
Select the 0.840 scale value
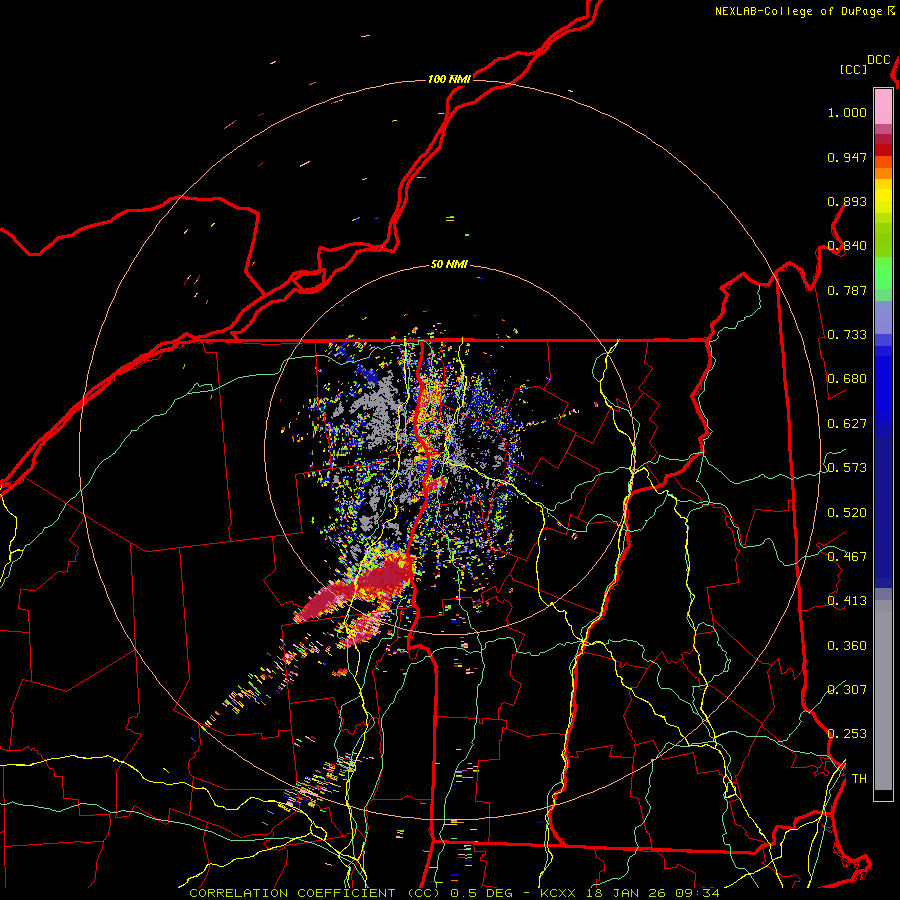point(847,246)
